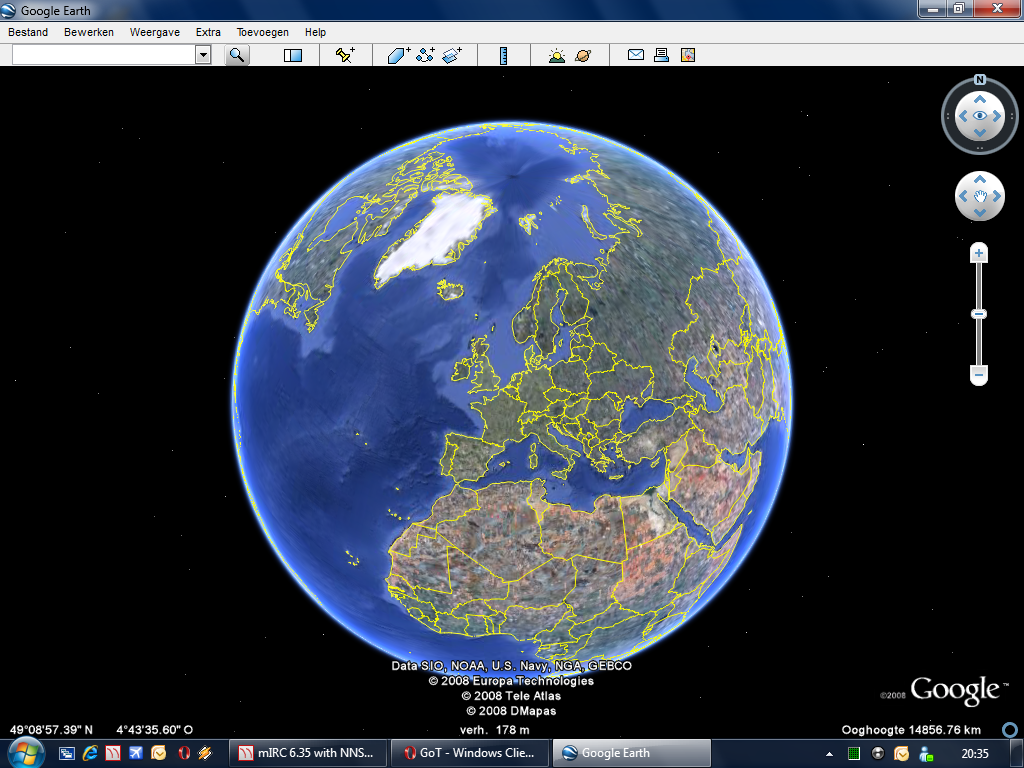Click the North 'N' compass button
The image size is (1024, 768).
tap(980, 80)
